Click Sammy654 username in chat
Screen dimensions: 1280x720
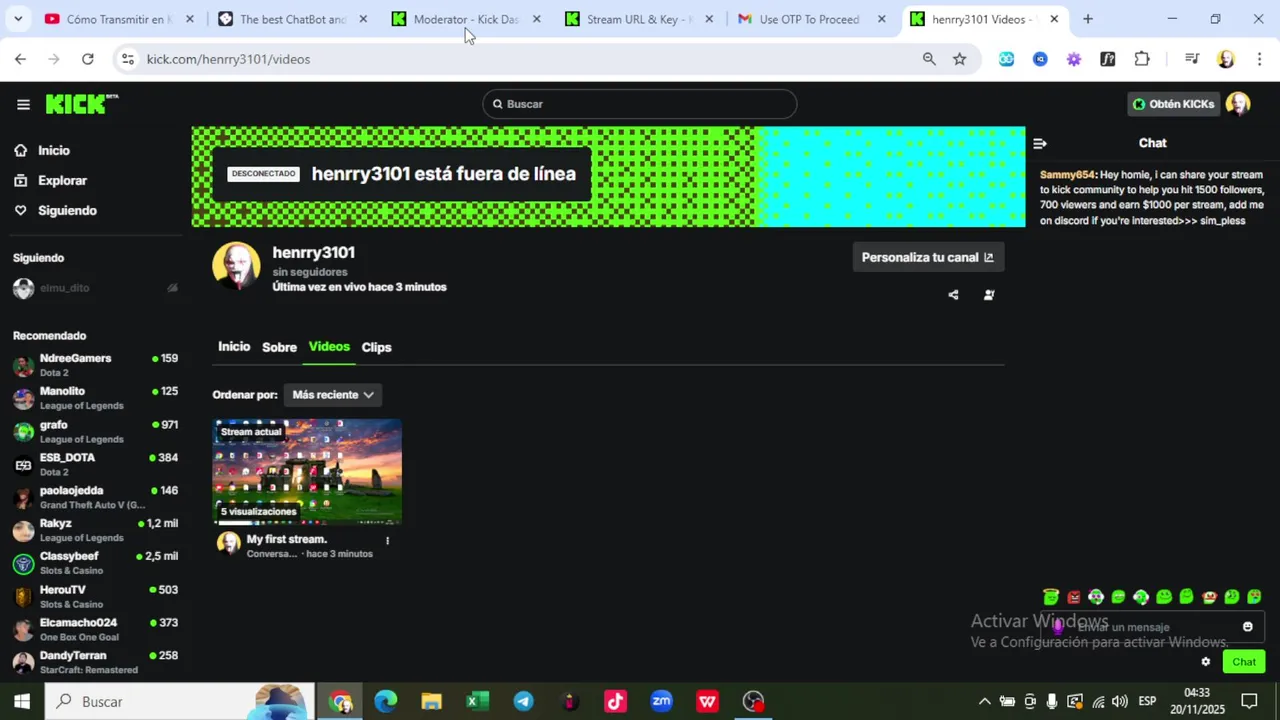1068,175
